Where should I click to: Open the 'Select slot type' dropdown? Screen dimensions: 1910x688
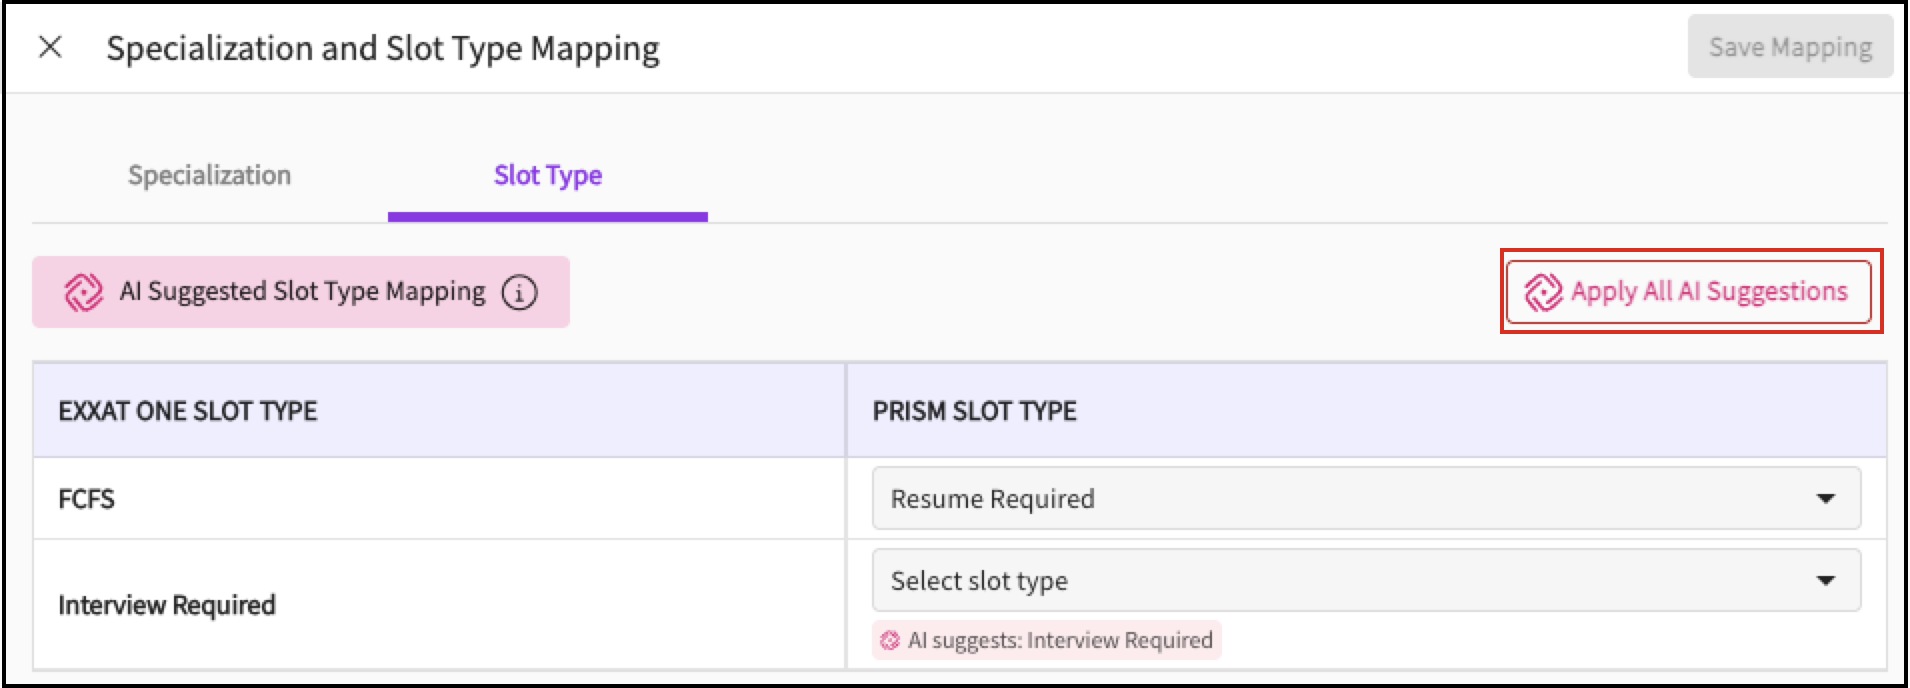tap(1365, 580)
